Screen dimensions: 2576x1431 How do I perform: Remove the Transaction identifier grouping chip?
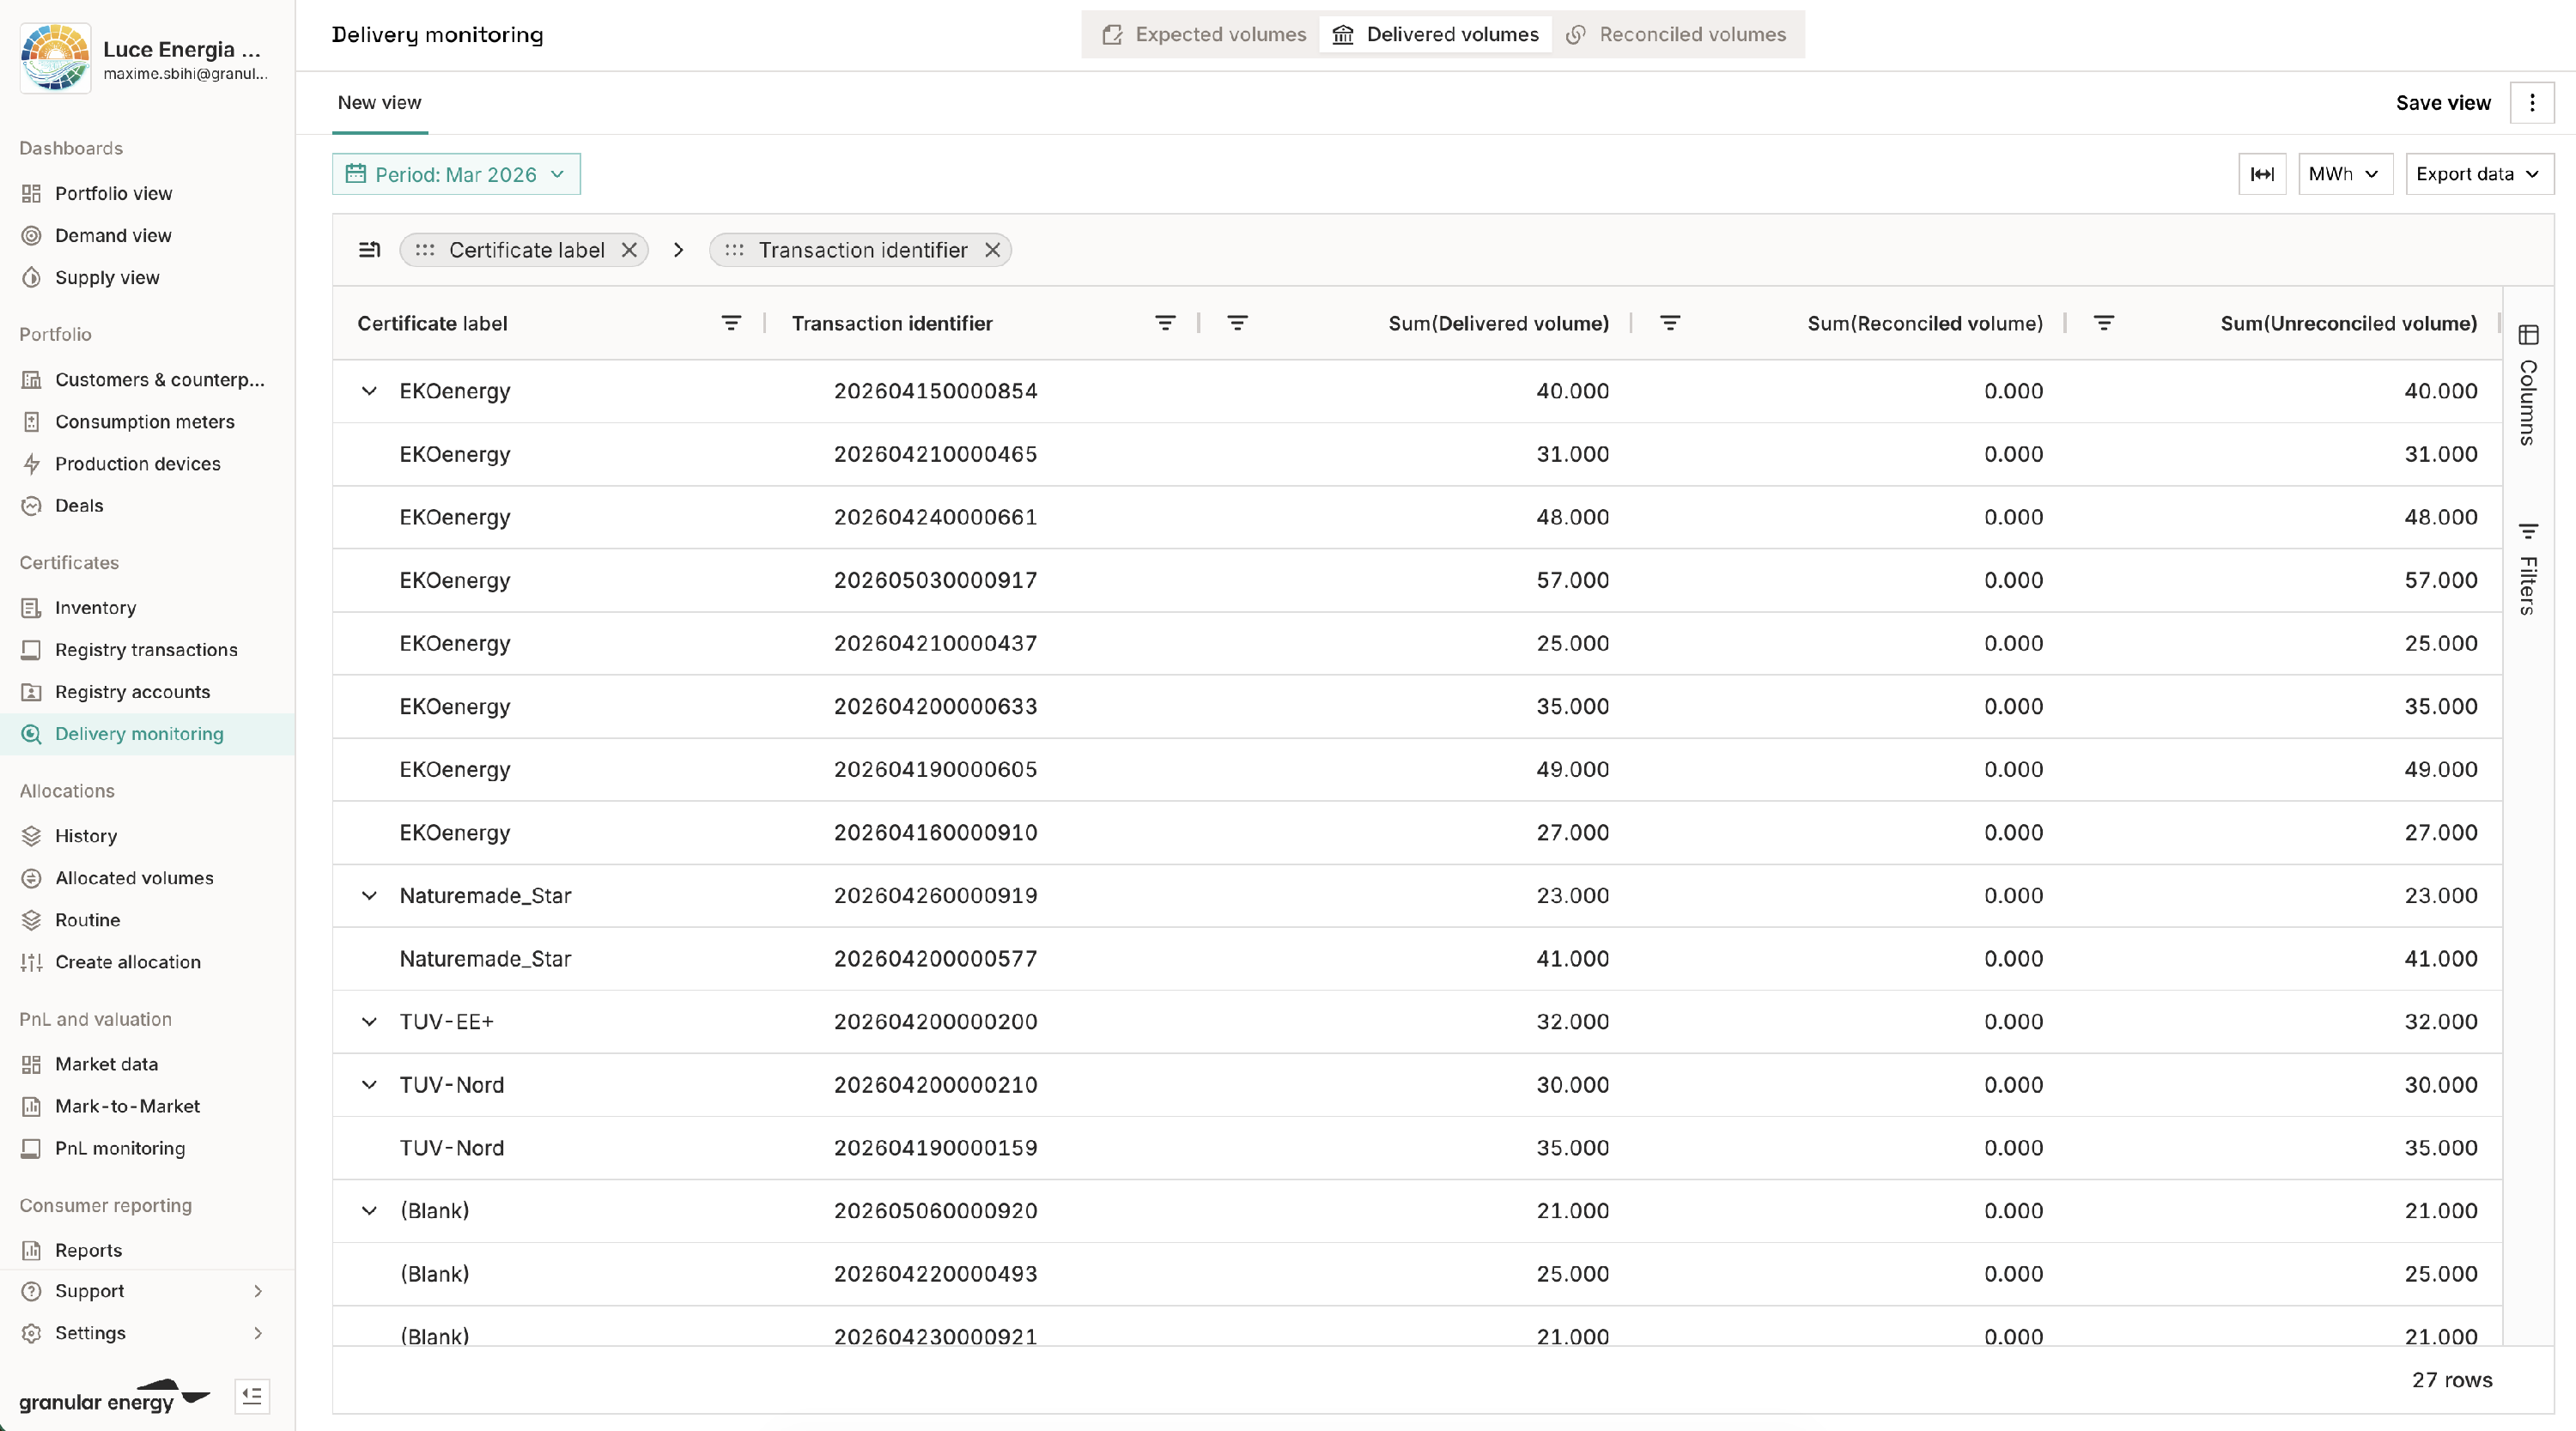[x=992, y=250]
